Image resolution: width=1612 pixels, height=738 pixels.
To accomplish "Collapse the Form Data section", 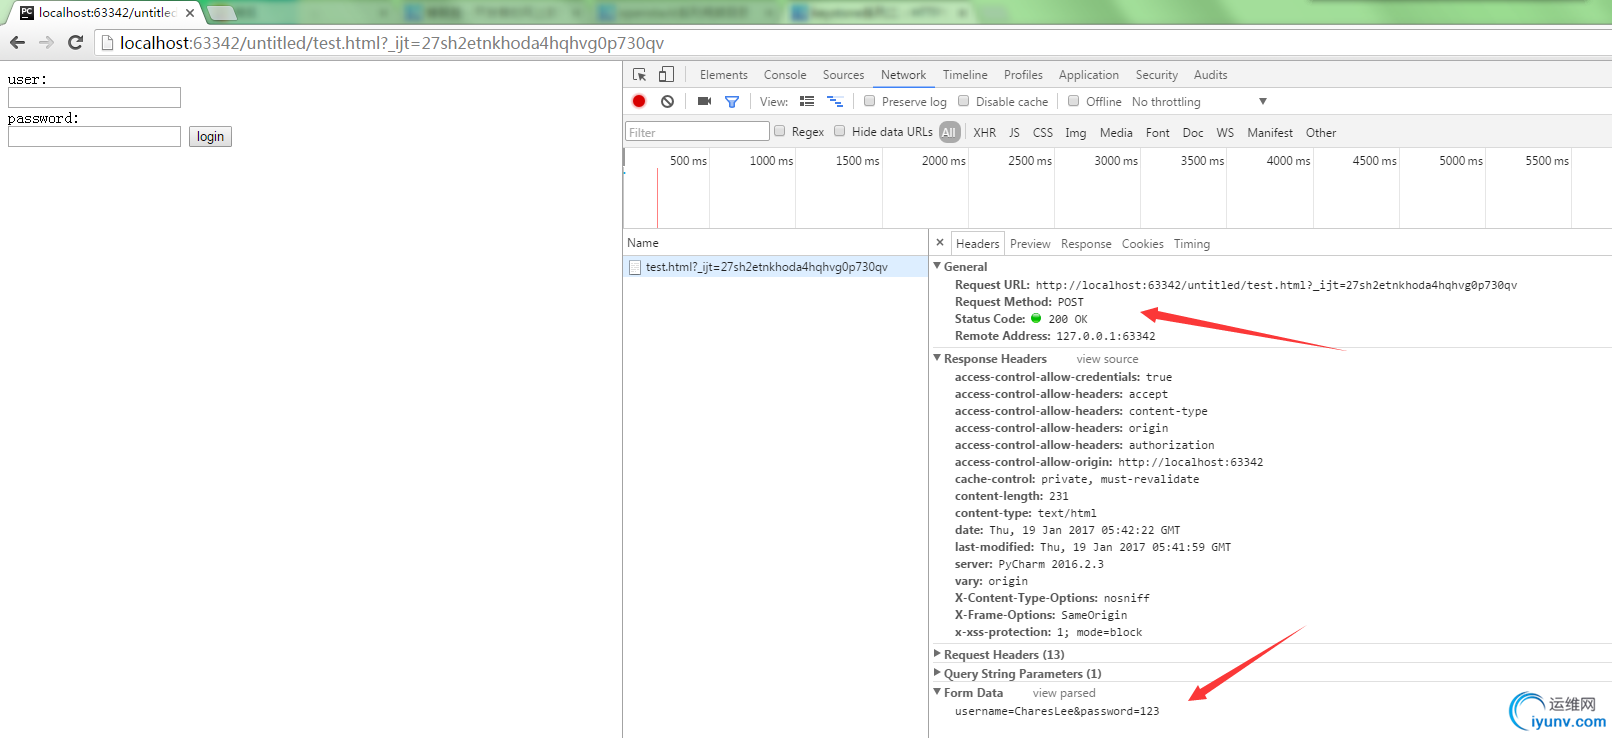I will (938, 692).
